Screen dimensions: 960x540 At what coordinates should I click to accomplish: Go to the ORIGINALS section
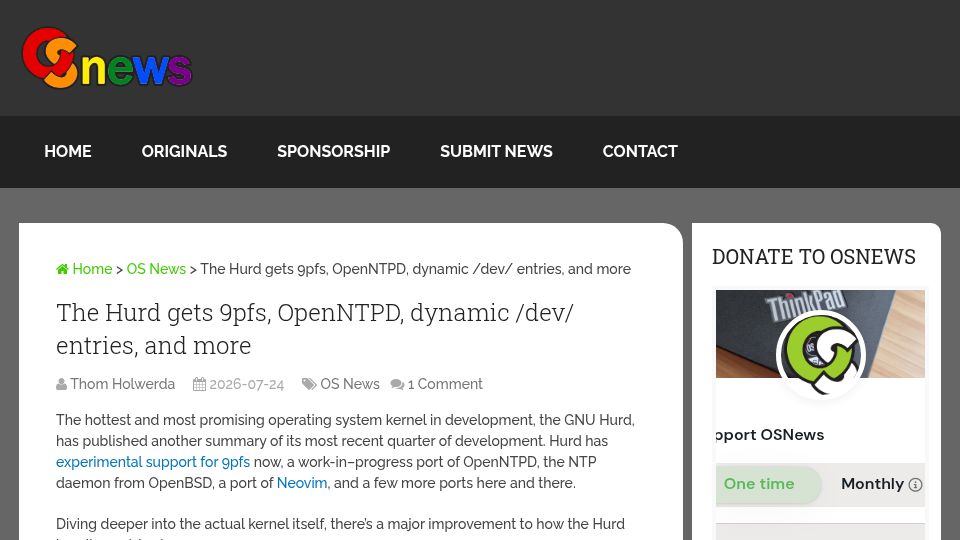pos(184,151)
